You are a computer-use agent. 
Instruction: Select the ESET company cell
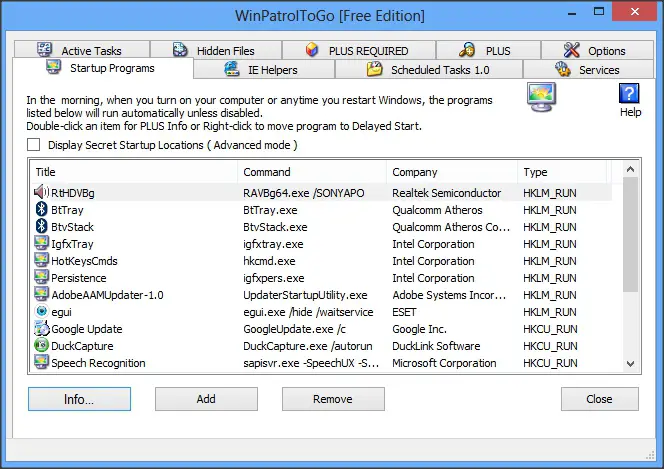click(404, 312)
